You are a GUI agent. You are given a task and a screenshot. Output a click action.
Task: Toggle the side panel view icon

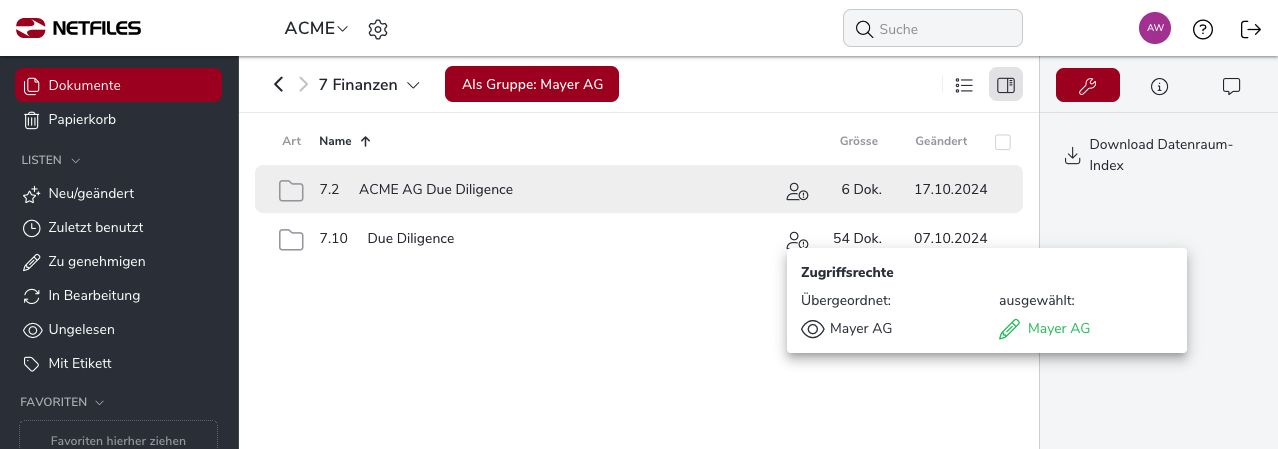pyautogui.click(x=1006, y=85)
